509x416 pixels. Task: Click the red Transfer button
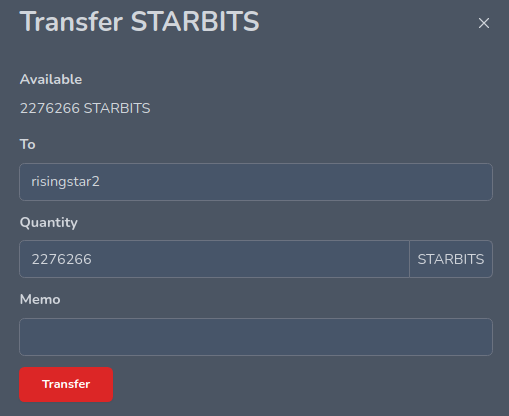[x=66, y=384]
